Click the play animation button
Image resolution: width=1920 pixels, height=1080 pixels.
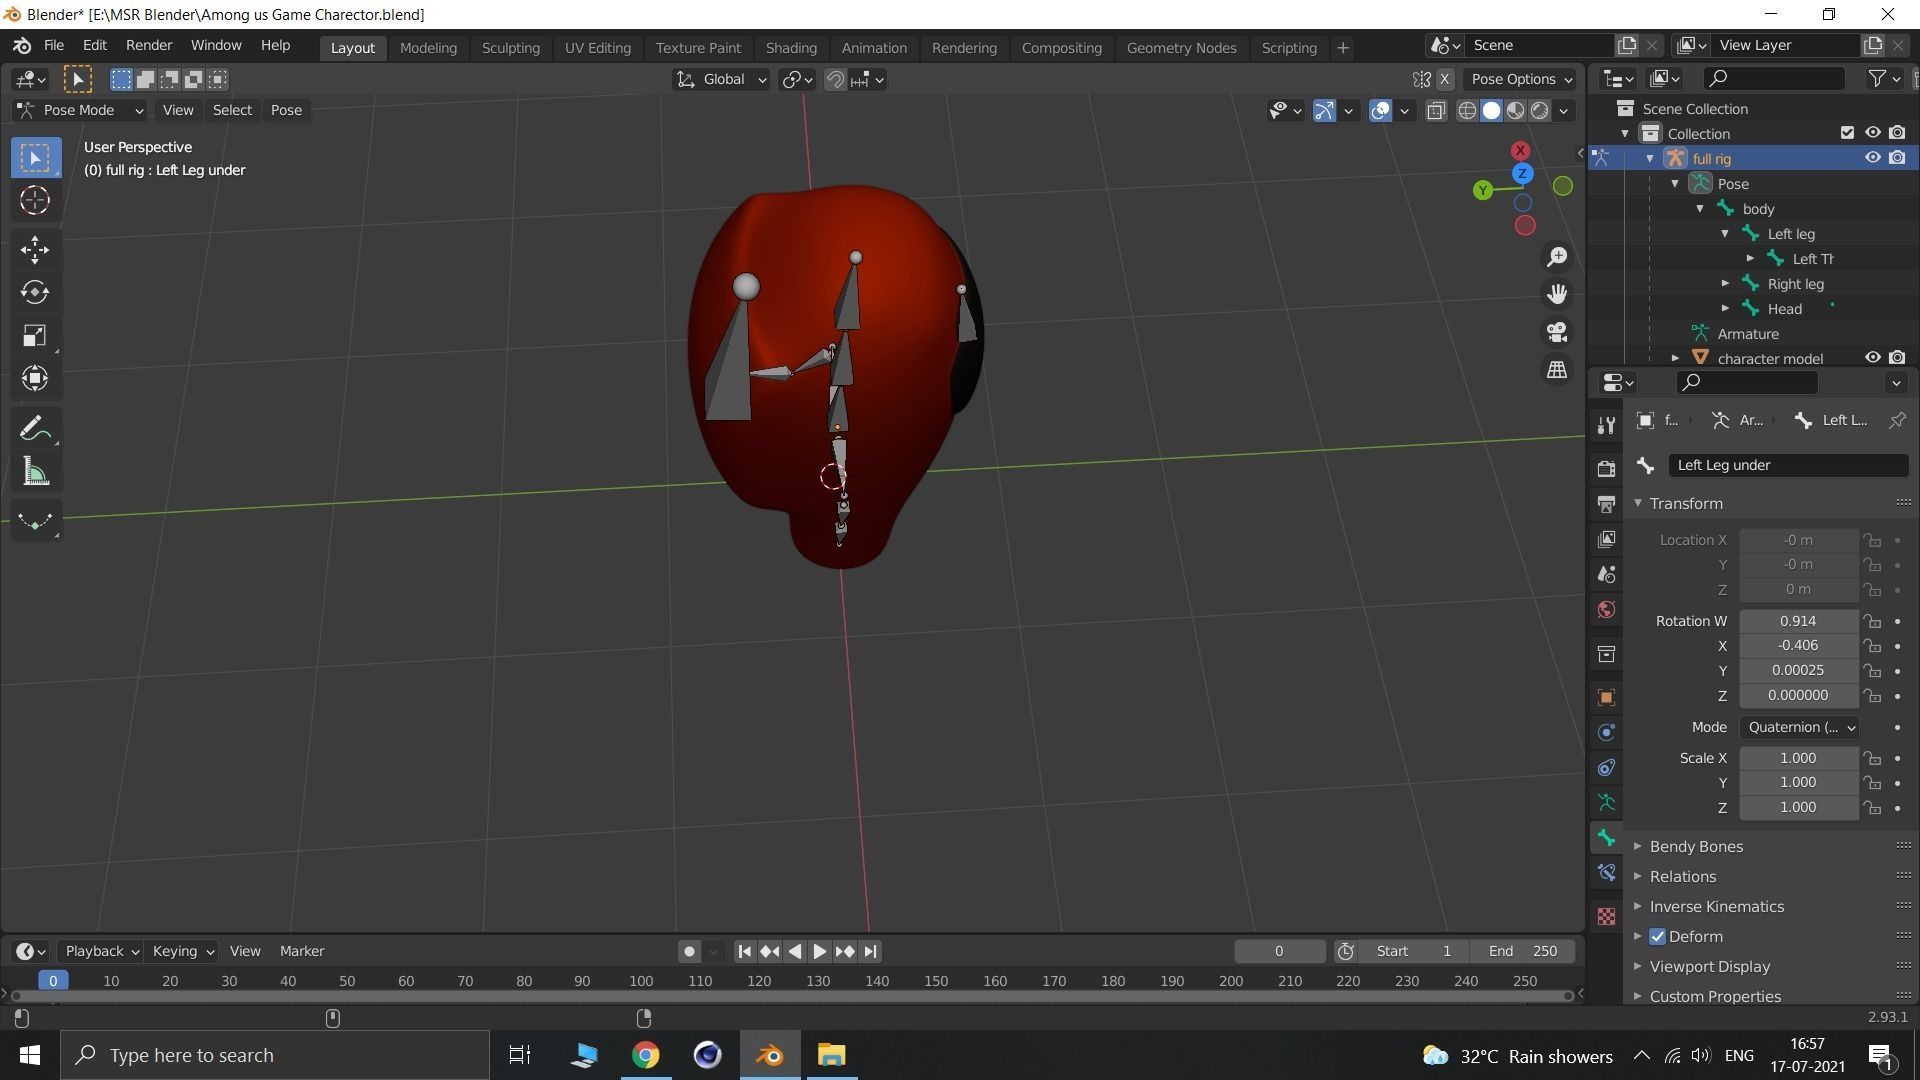(819, 952)
